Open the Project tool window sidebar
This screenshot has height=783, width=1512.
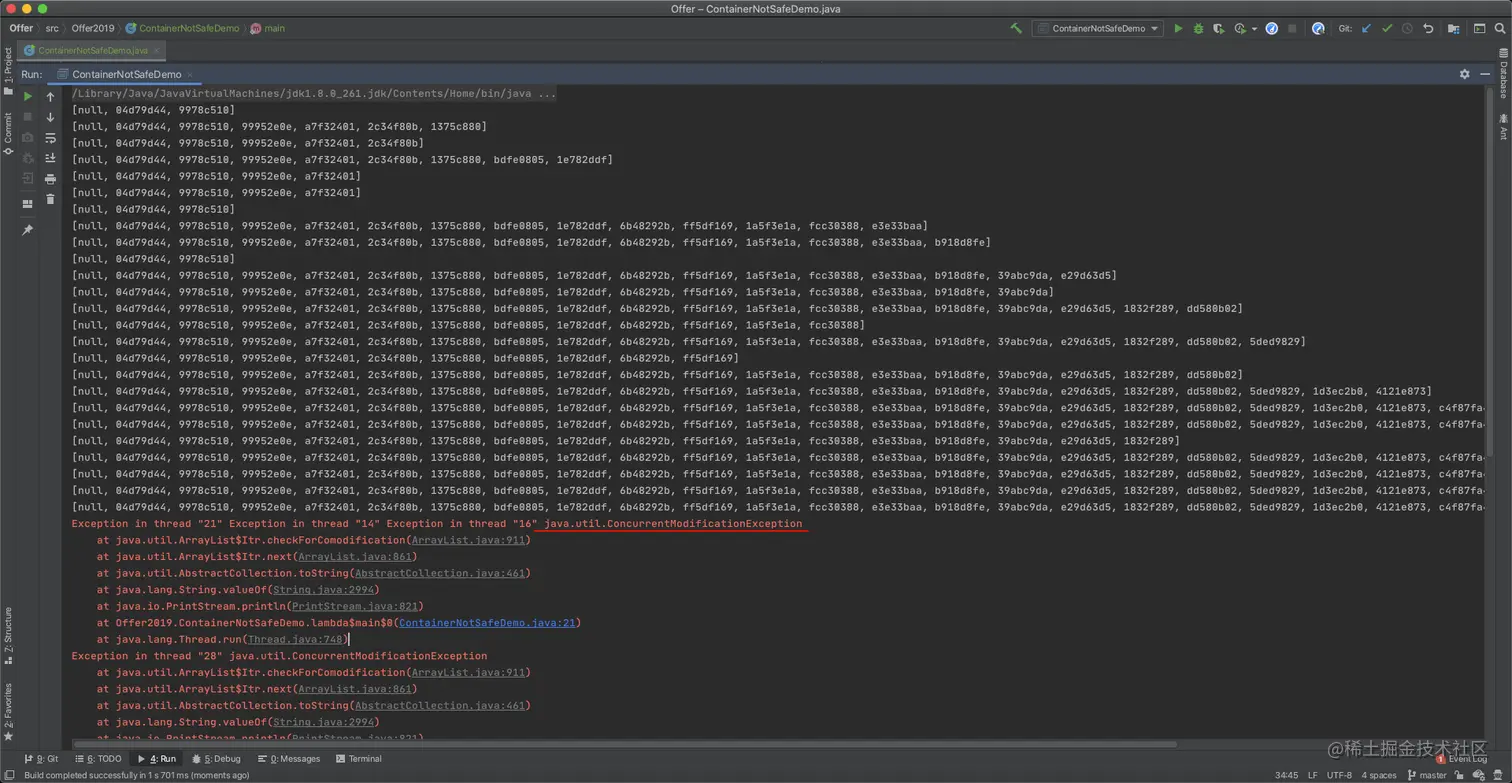(x=8, y=70)
